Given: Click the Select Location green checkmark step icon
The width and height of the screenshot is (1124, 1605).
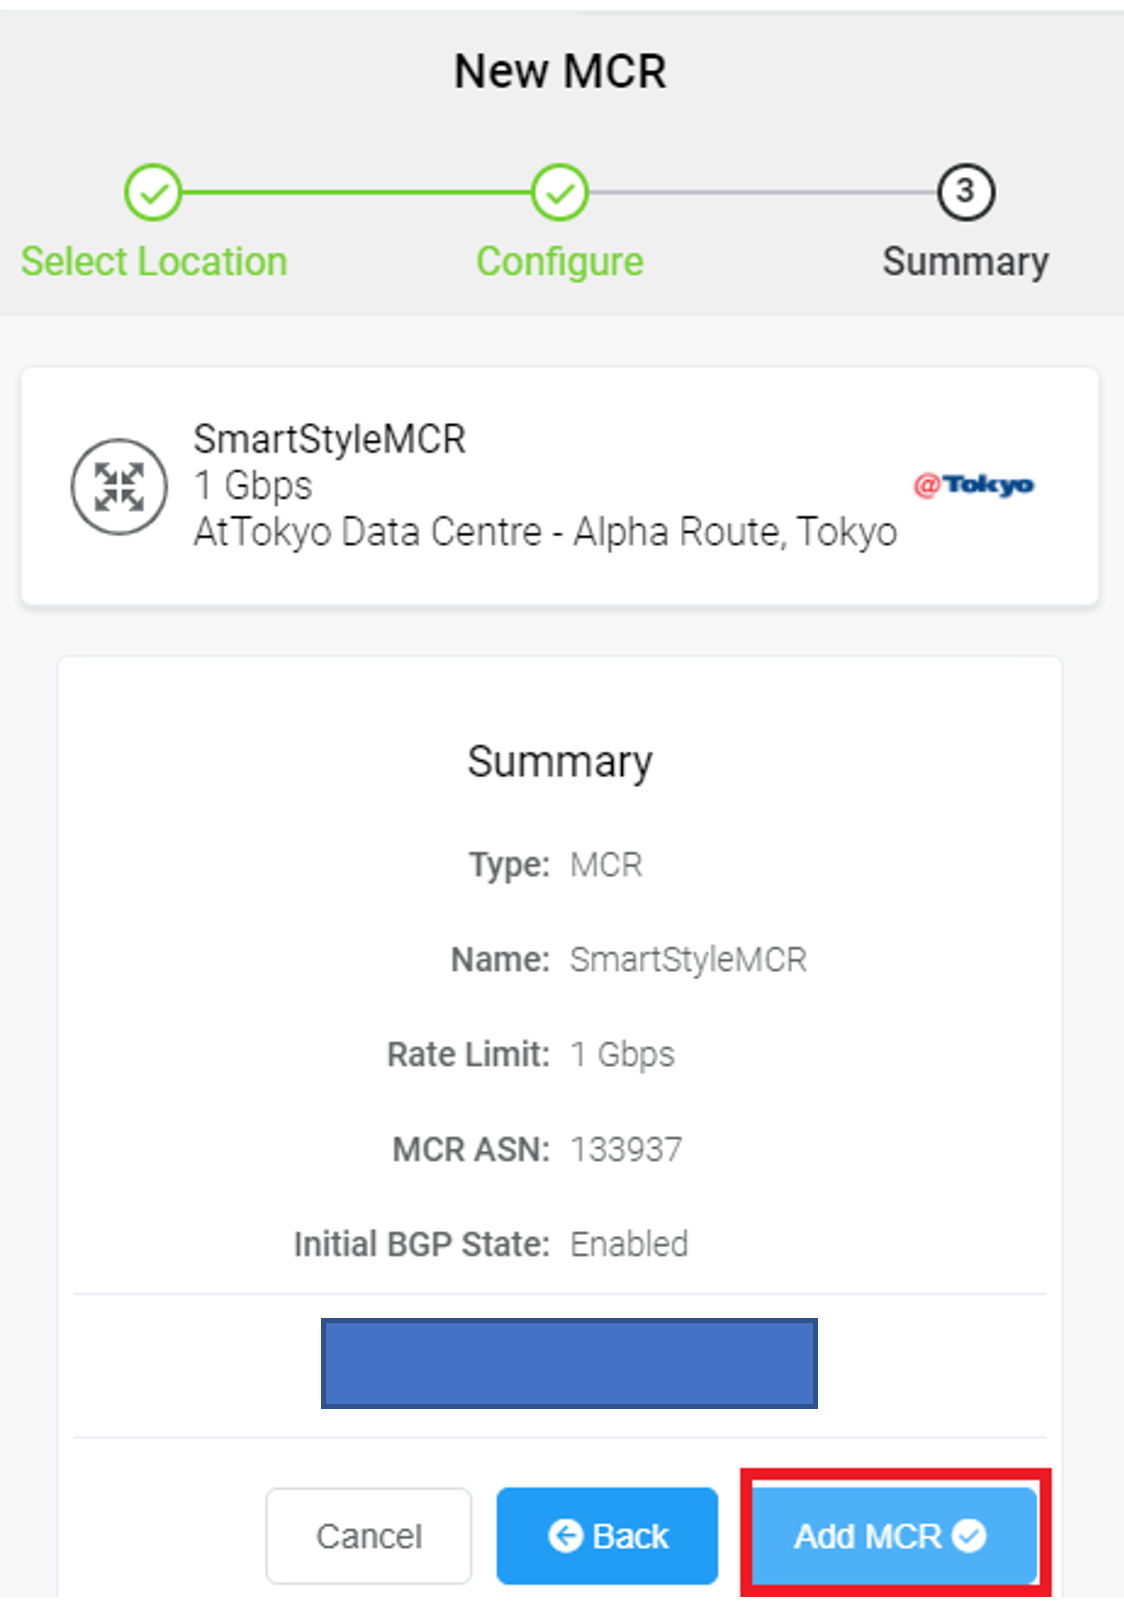Looking at the screenshot, I should tap(153, 193).
